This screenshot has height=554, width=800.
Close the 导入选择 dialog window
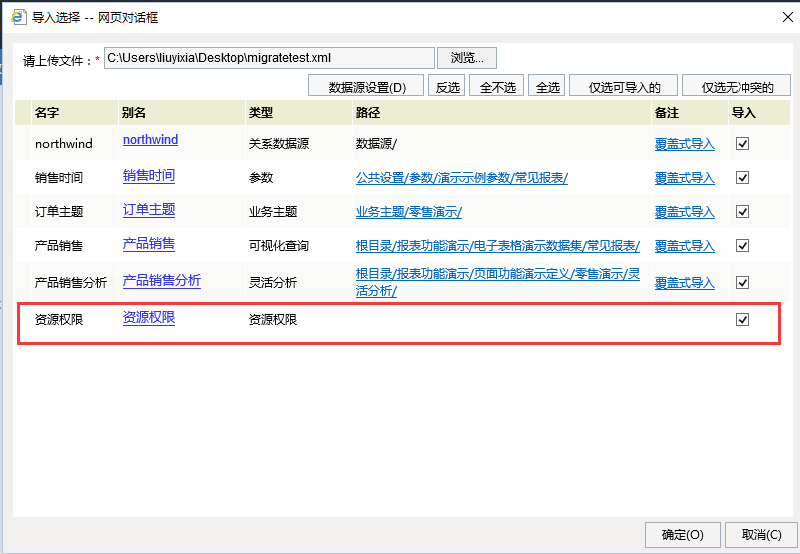pos(788,17)
